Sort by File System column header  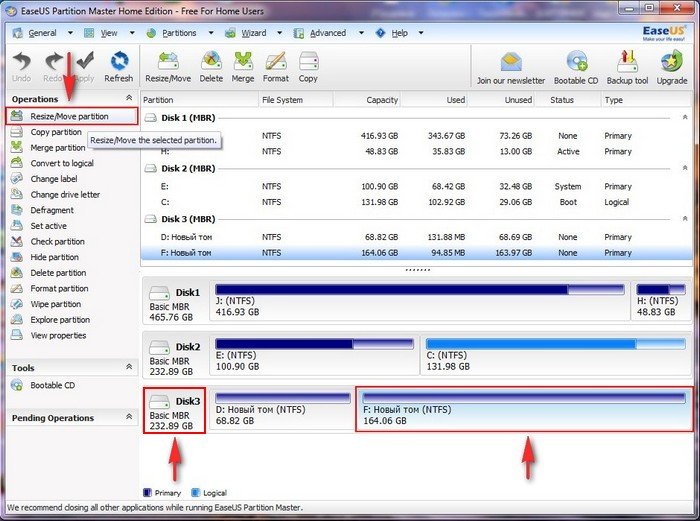click(x=296, y=100)
